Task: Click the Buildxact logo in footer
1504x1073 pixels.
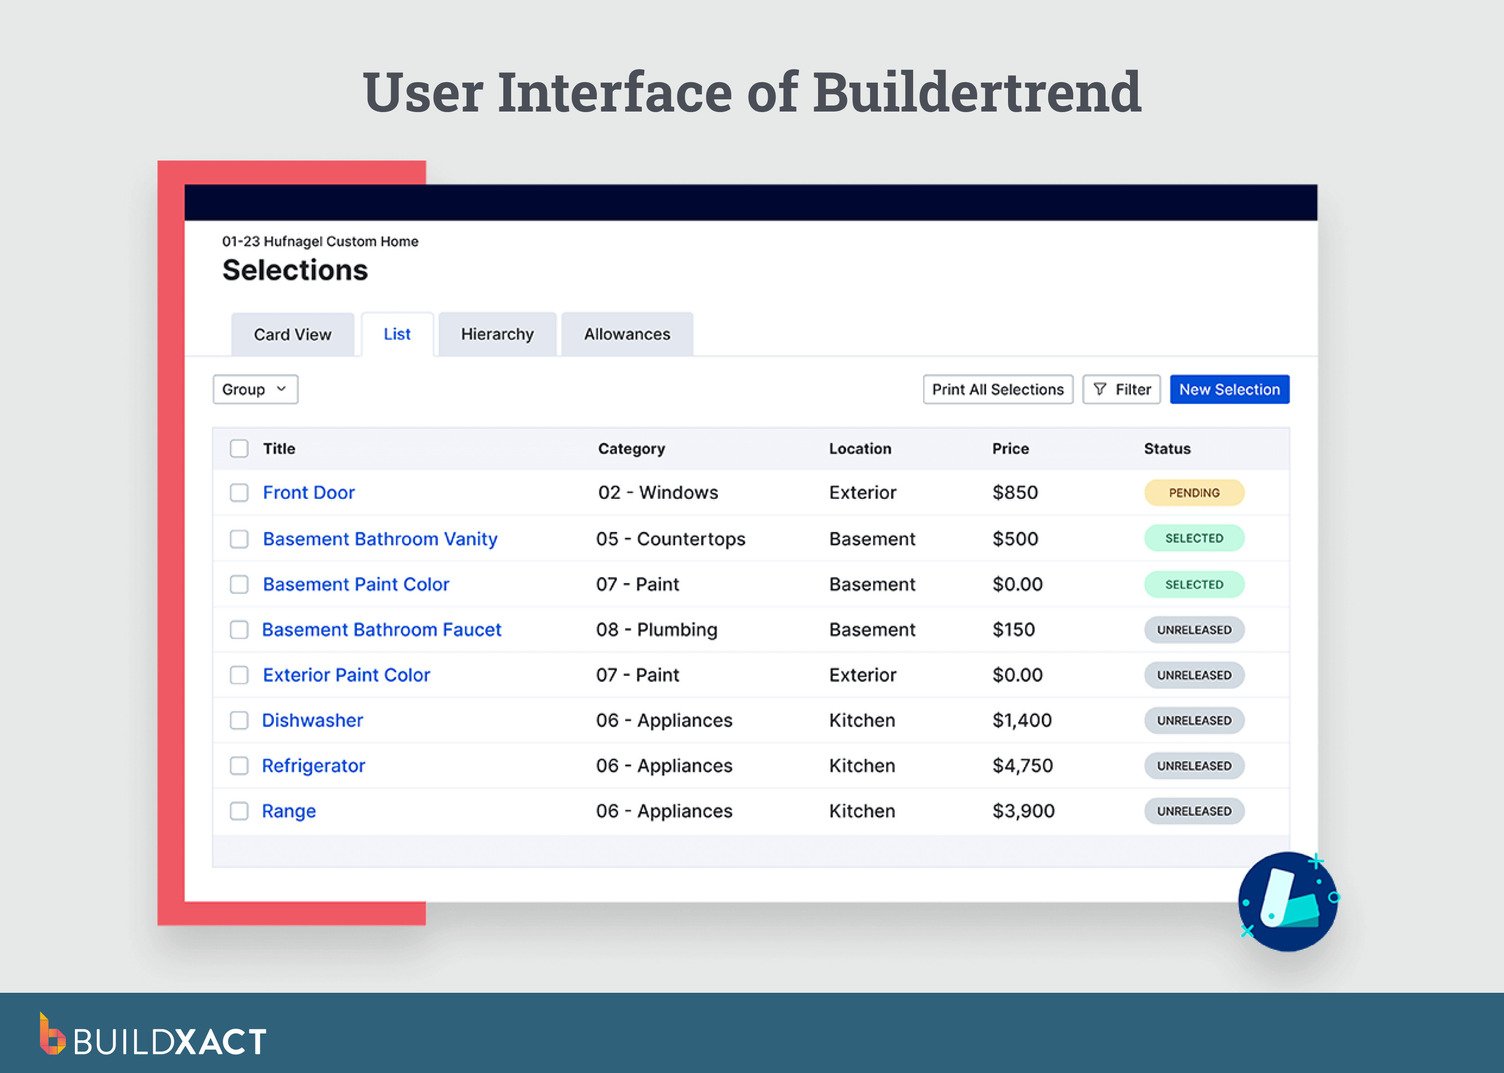Action: 153,1035
